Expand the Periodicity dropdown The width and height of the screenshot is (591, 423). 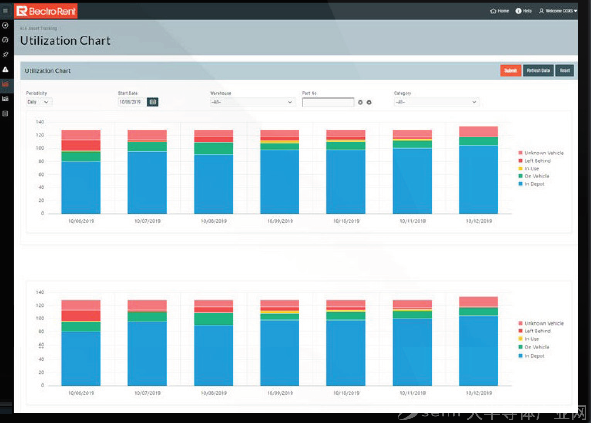pyautogui.click(x=39, y=102)
